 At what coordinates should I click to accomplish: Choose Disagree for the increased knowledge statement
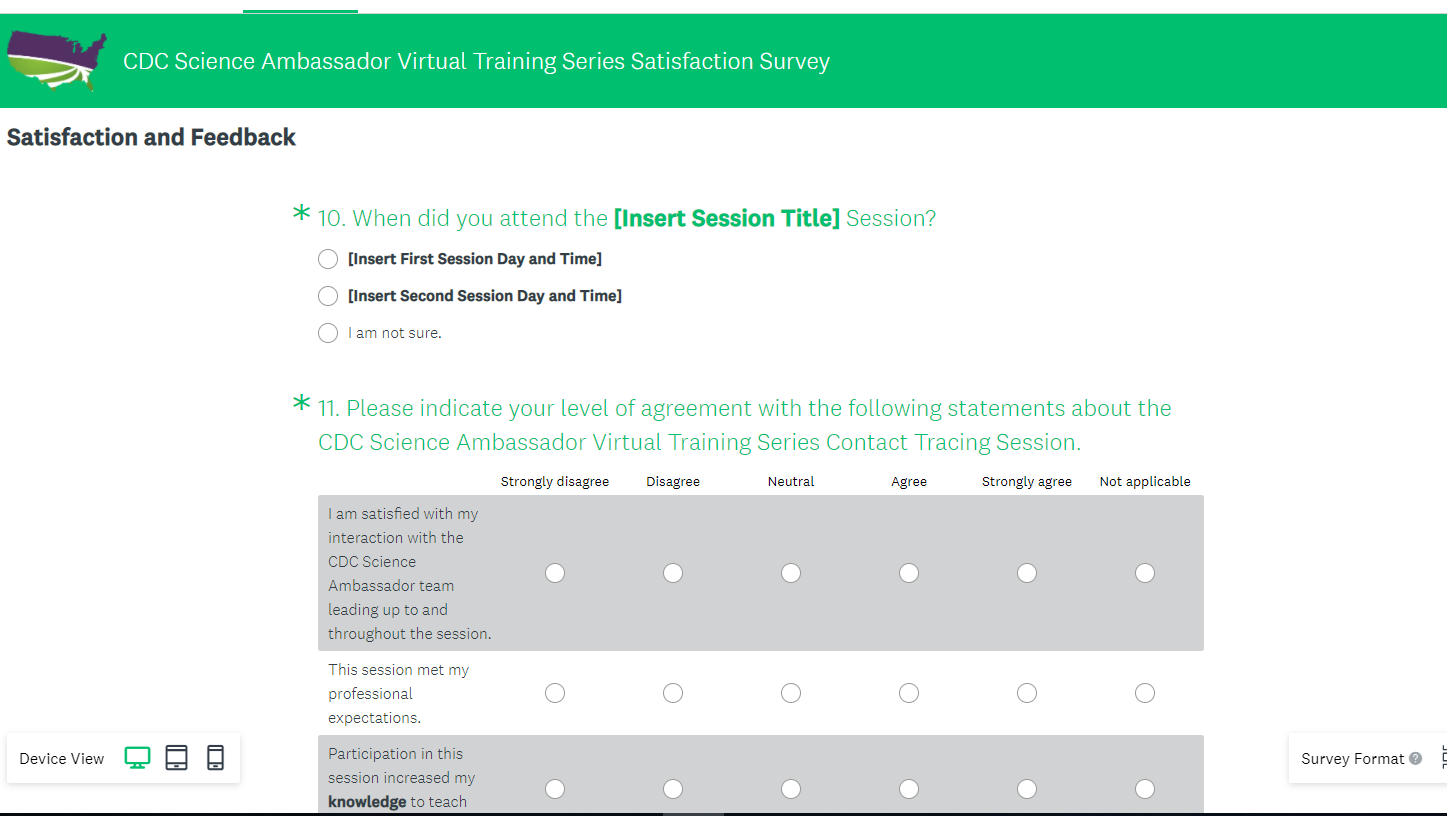click(673, 789)
